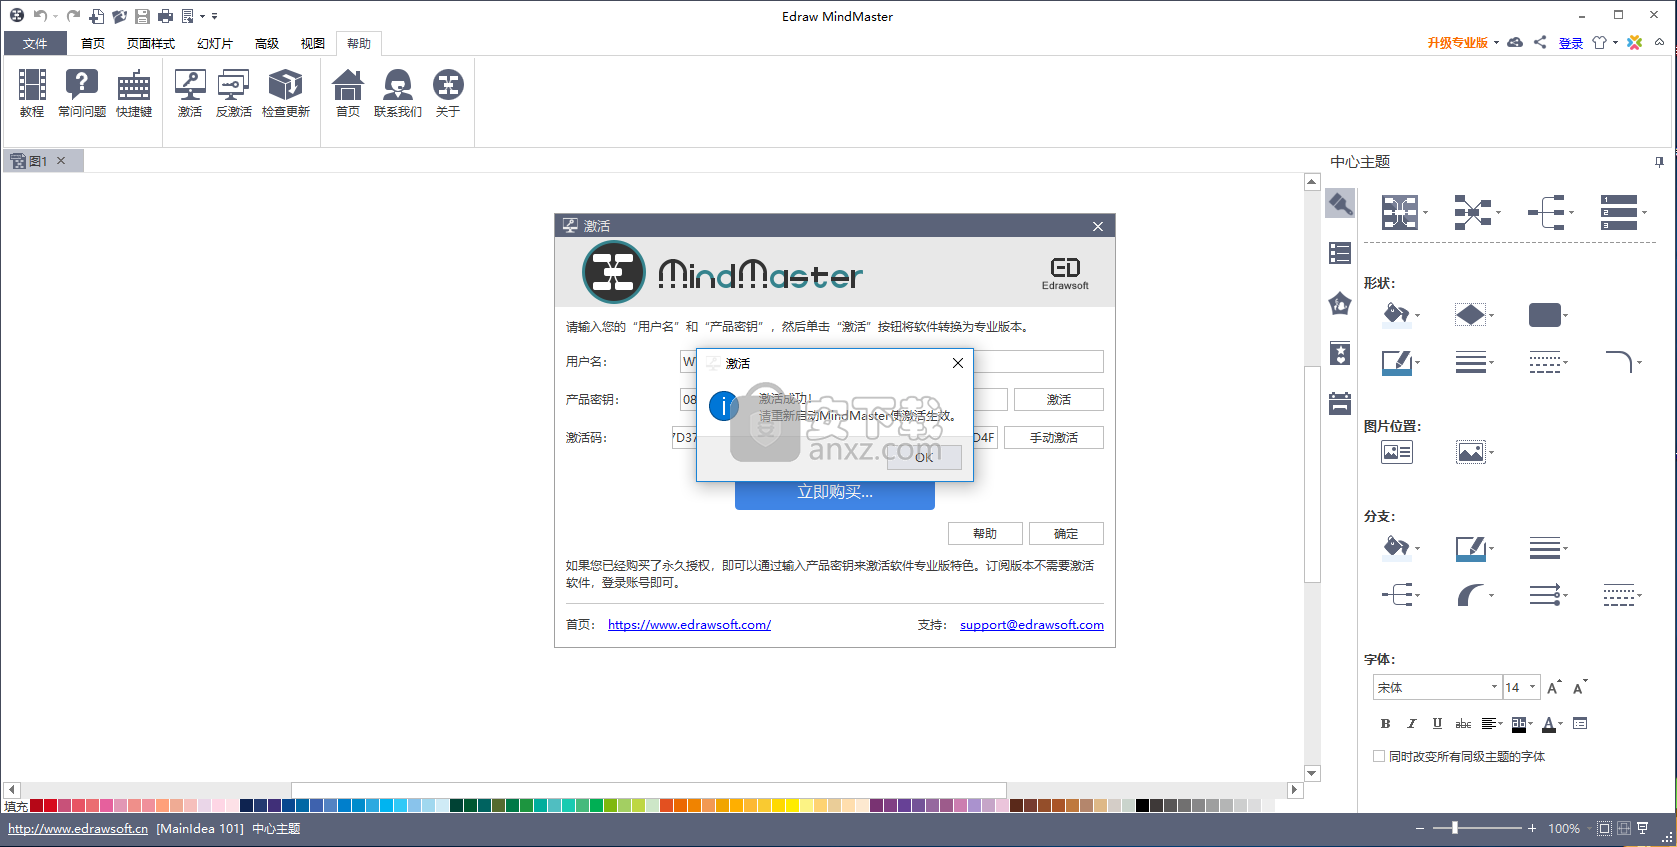This screenshot has height=847, width=1677.
Task: Switch to the 高级 tab
Action: pyautogui.click(x=267, y=43)
